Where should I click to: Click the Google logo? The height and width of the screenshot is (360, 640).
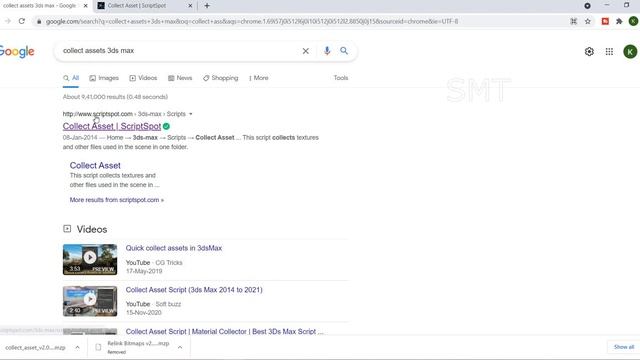17,51
